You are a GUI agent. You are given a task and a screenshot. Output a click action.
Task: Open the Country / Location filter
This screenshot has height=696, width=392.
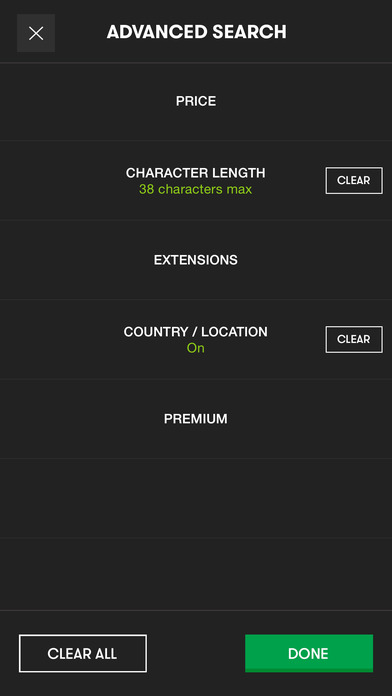tap(196, 340)
